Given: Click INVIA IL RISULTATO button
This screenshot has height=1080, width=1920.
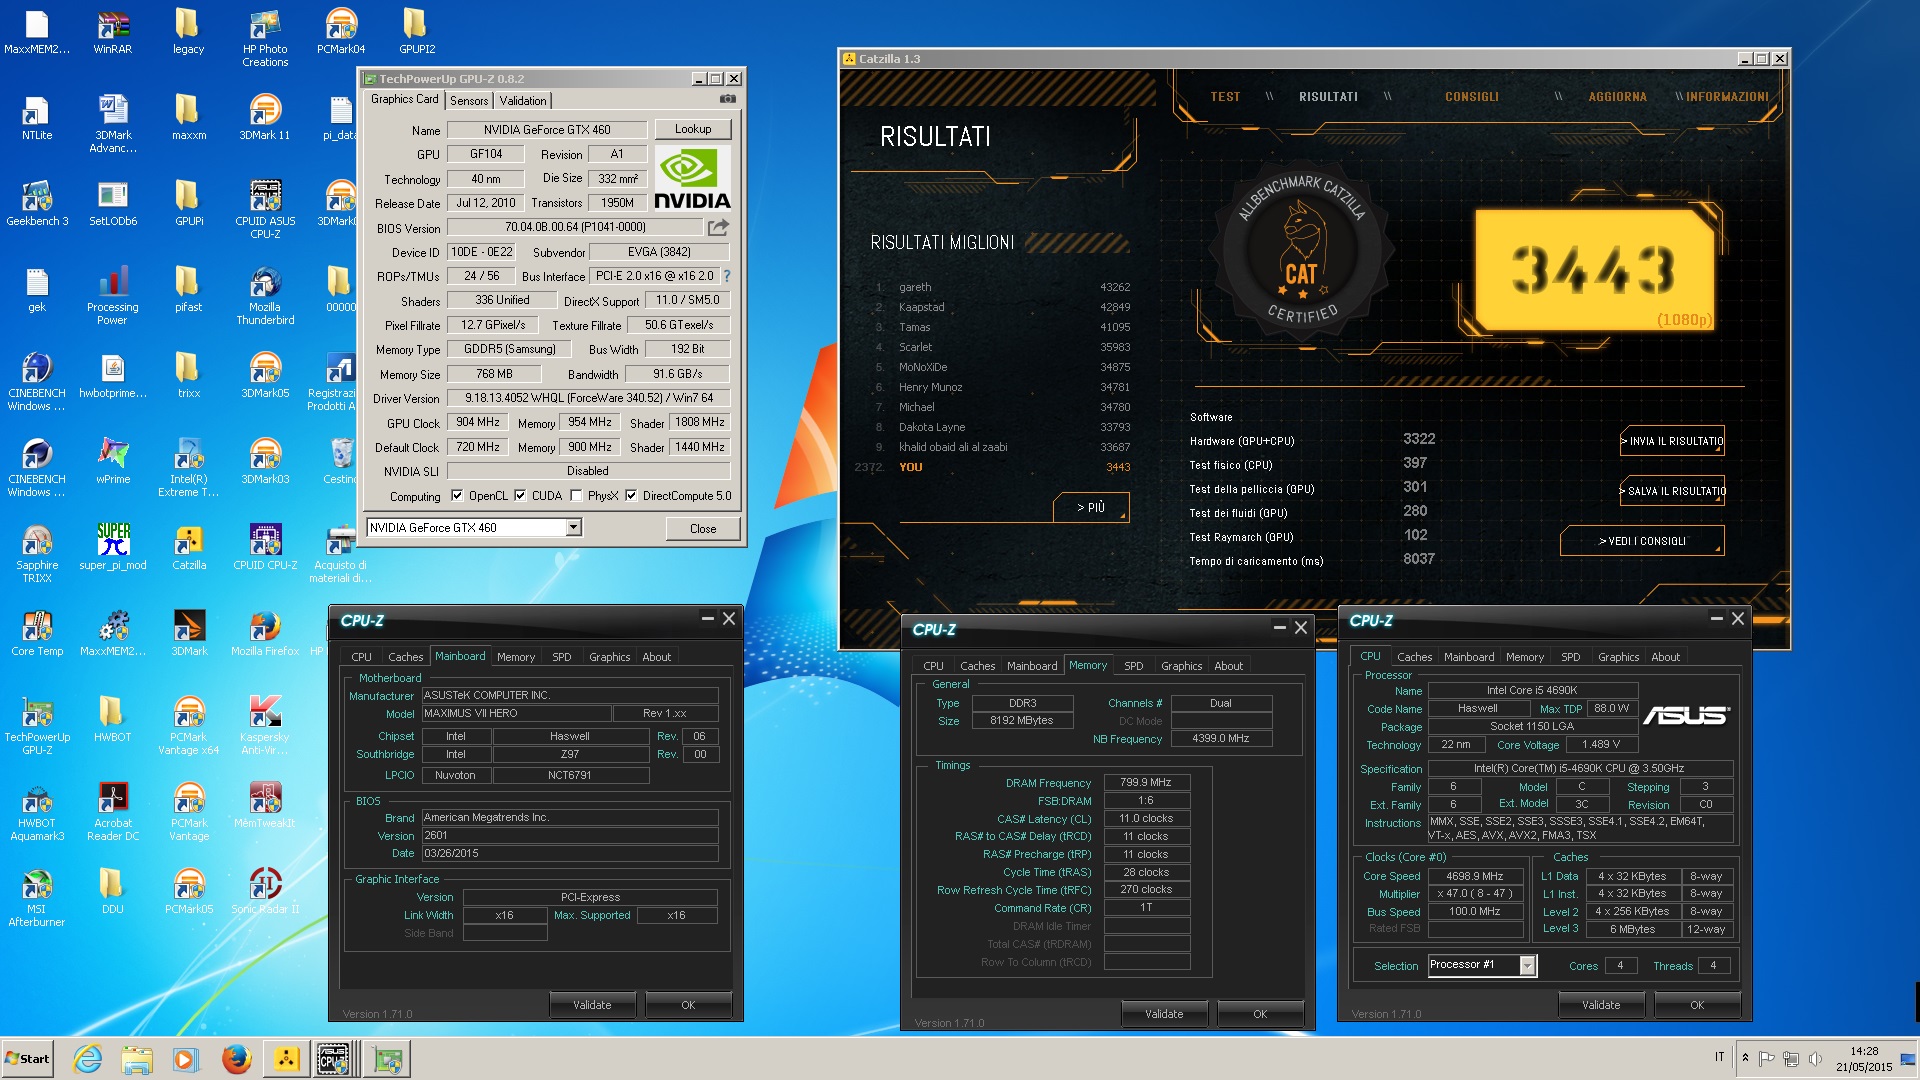Looking at the screenshot, I should point(1673,441).
